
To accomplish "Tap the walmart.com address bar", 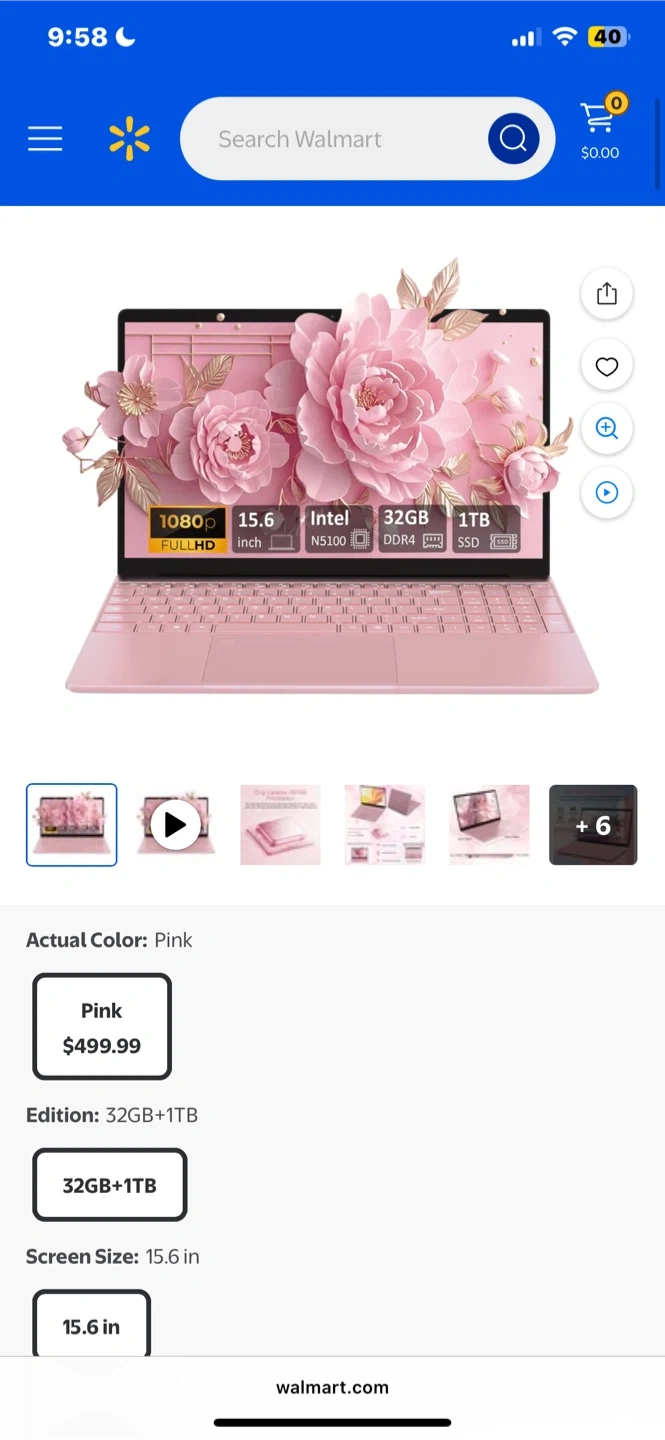I will (x=332, y=1387).
